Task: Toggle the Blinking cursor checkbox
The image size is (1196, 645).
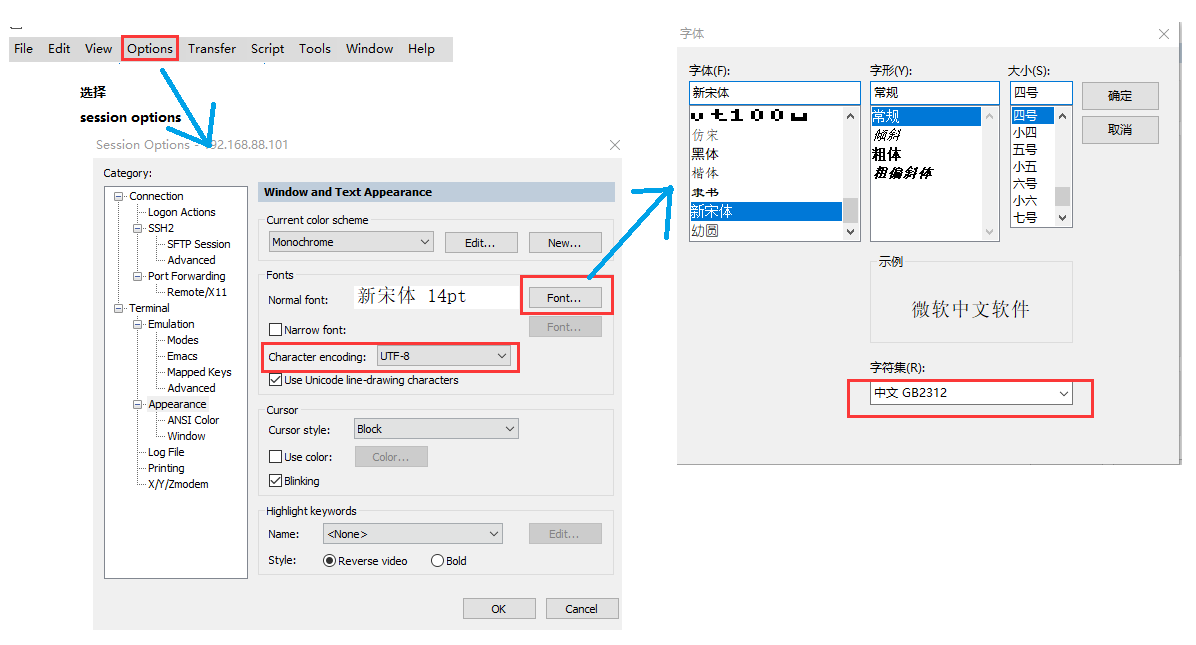Action: (276, 481)
